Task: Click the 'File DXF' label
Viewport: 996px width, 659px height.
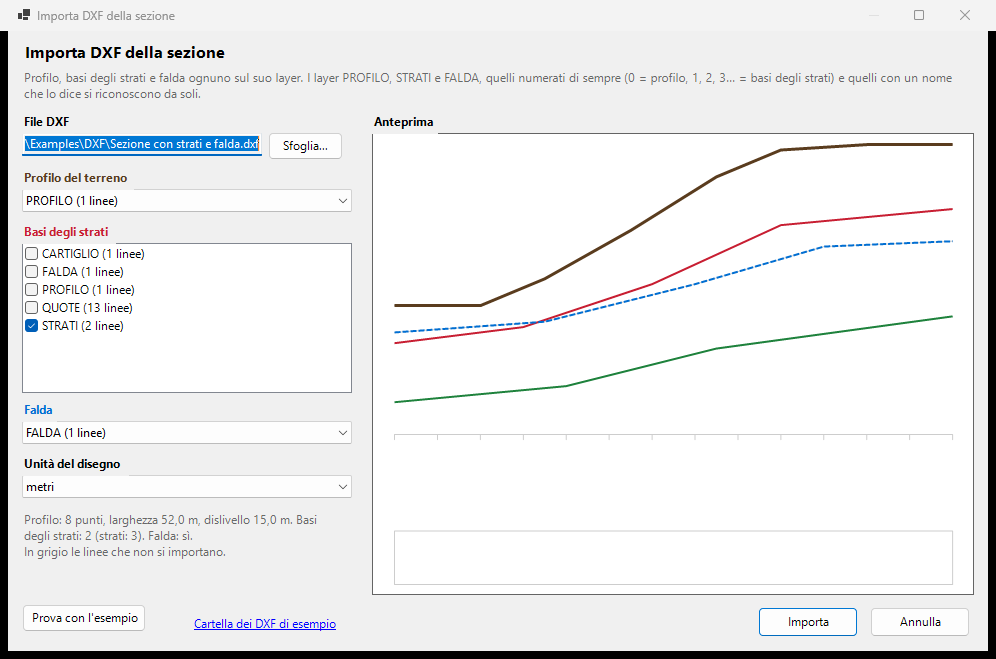Action: [x=46, y=122]
